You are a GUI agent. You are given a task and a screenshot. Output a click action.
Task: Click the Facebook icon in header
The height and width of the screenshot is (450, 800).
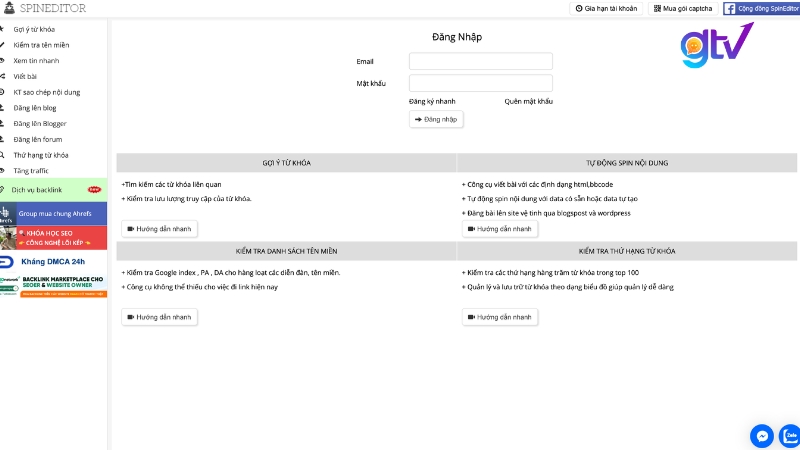coord(730,8)
